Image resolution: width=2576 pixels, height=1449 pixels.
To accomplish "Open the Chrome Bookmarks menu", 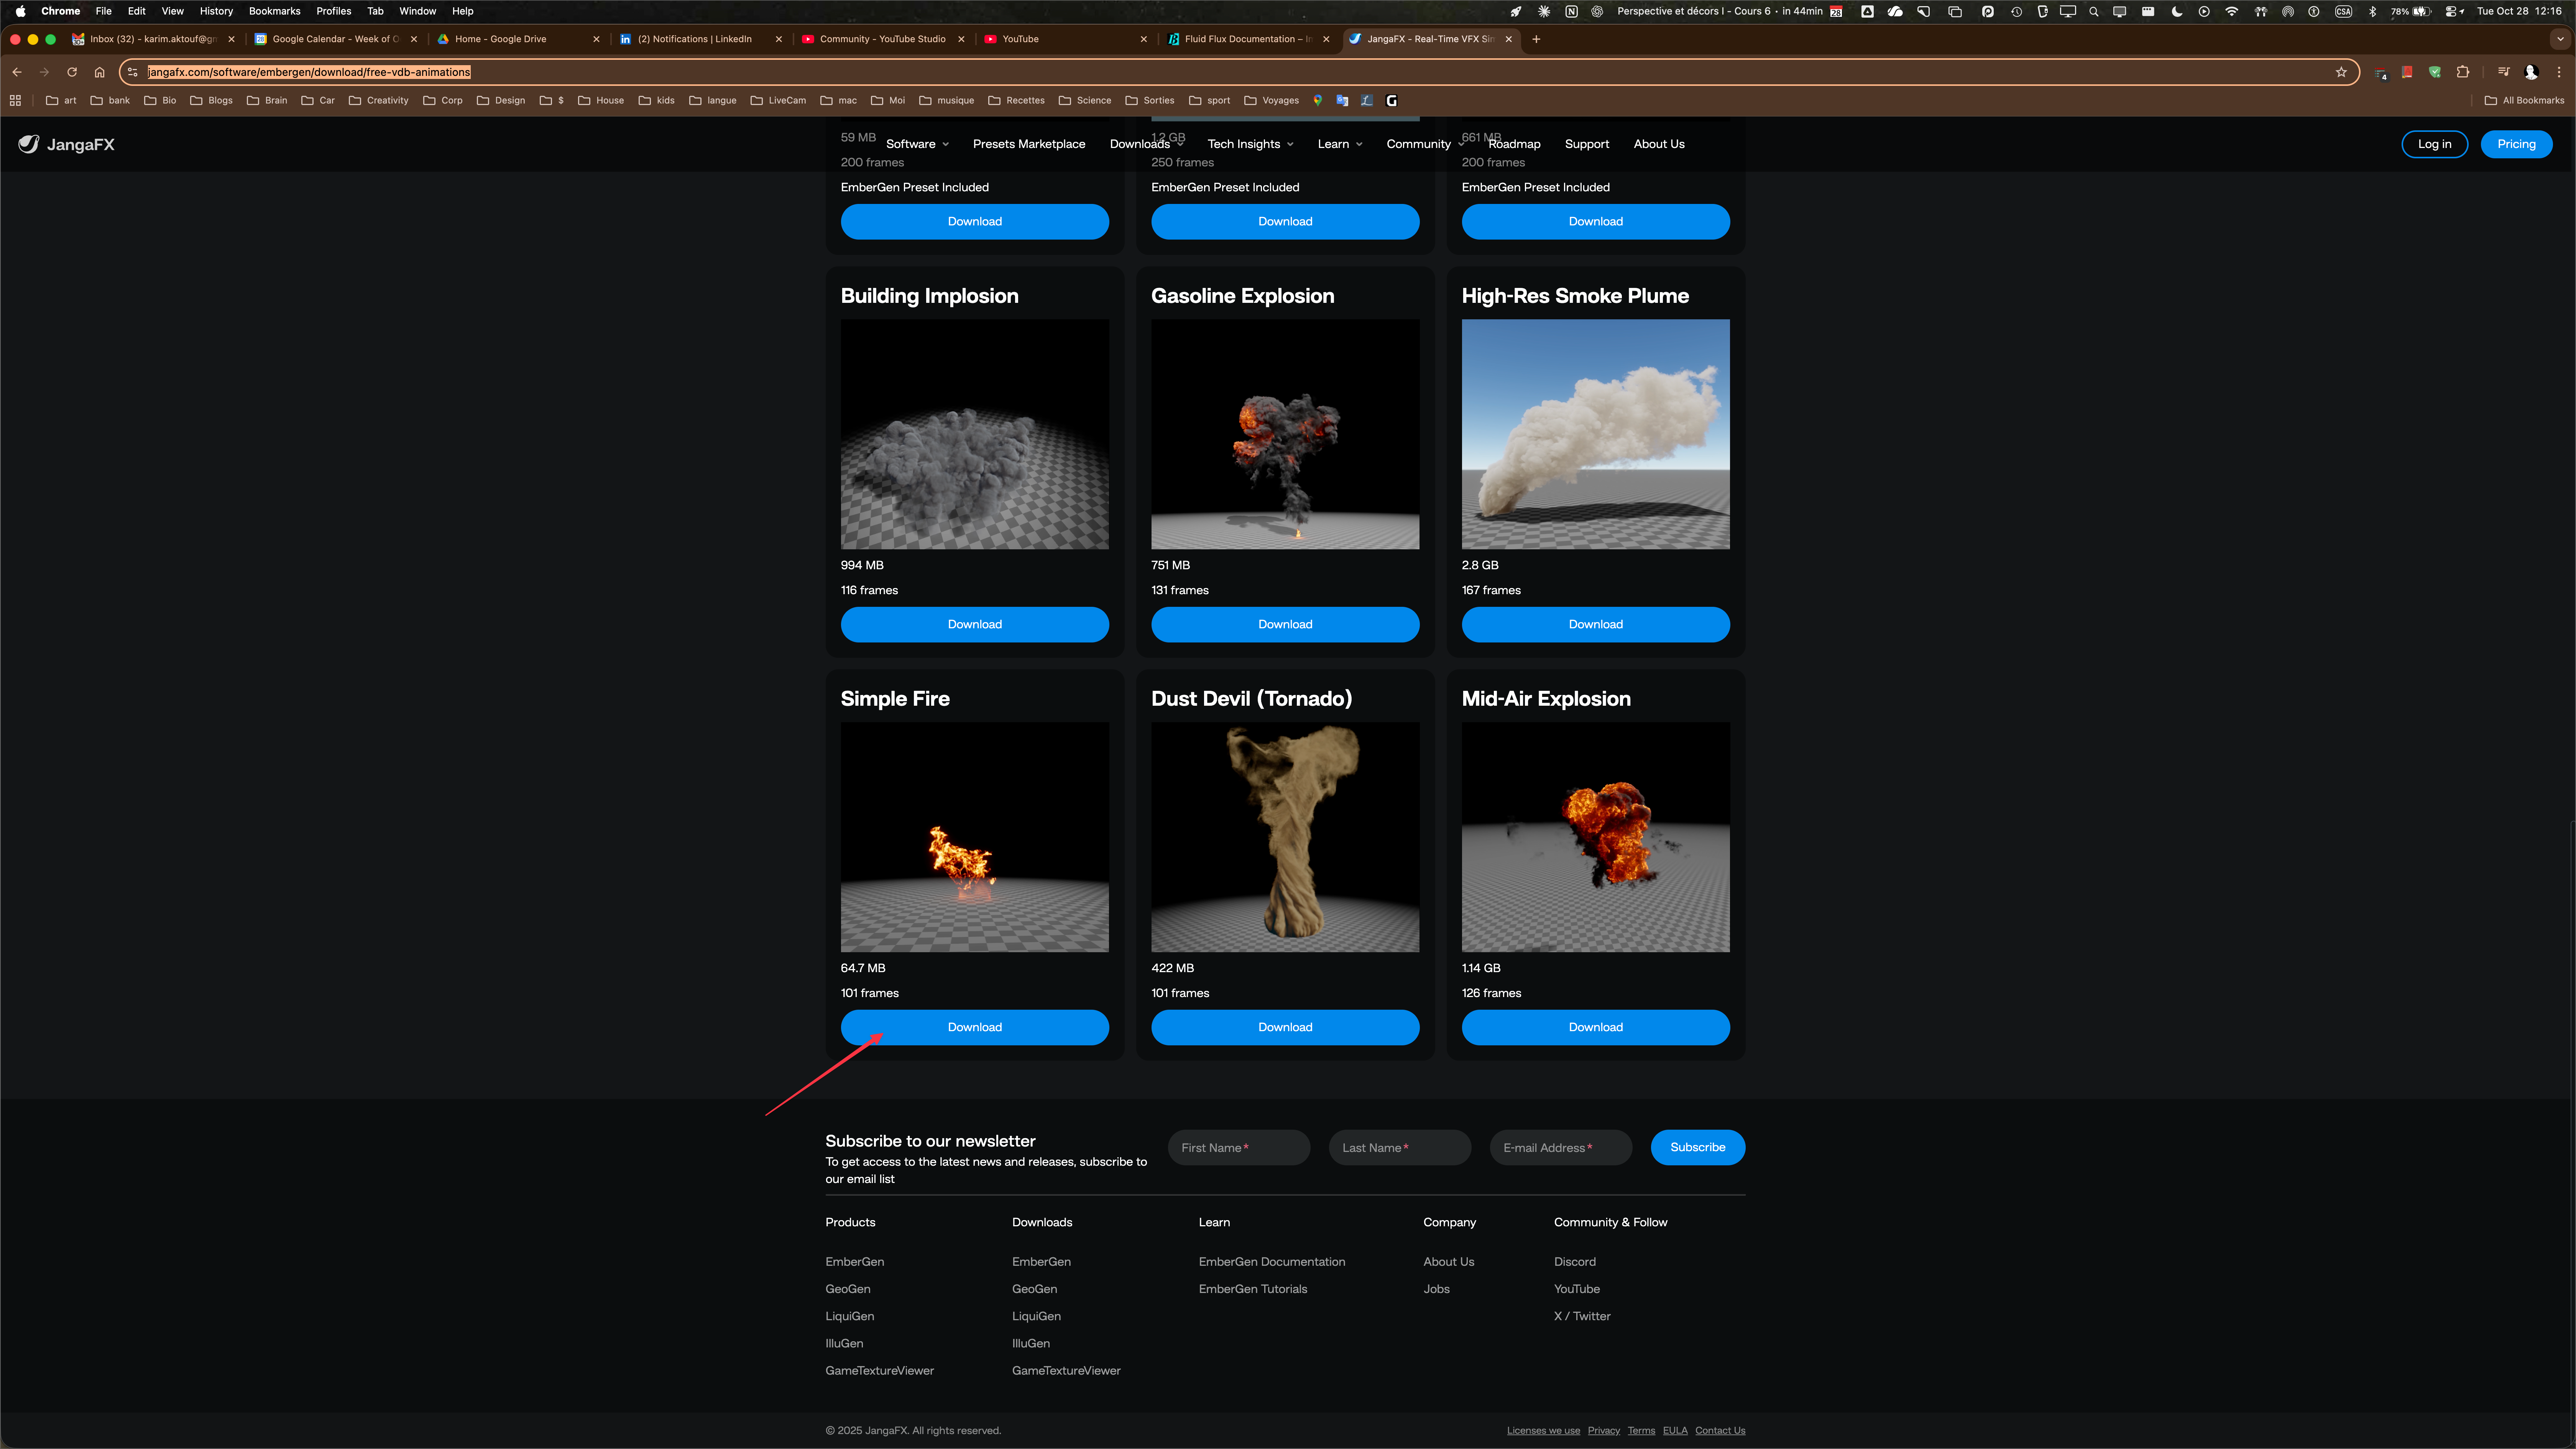I will click(274, 12).
